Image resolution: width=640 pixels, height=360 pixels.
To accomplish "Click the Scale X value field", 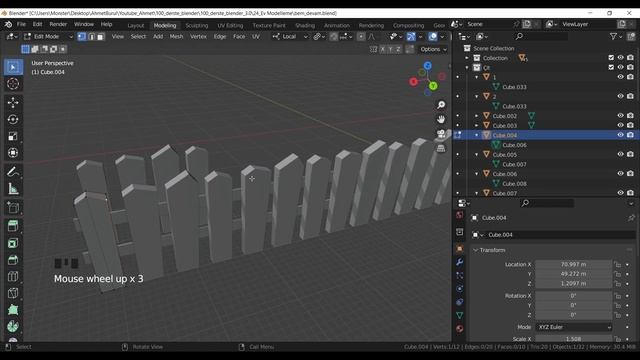I will click(573, 339).
